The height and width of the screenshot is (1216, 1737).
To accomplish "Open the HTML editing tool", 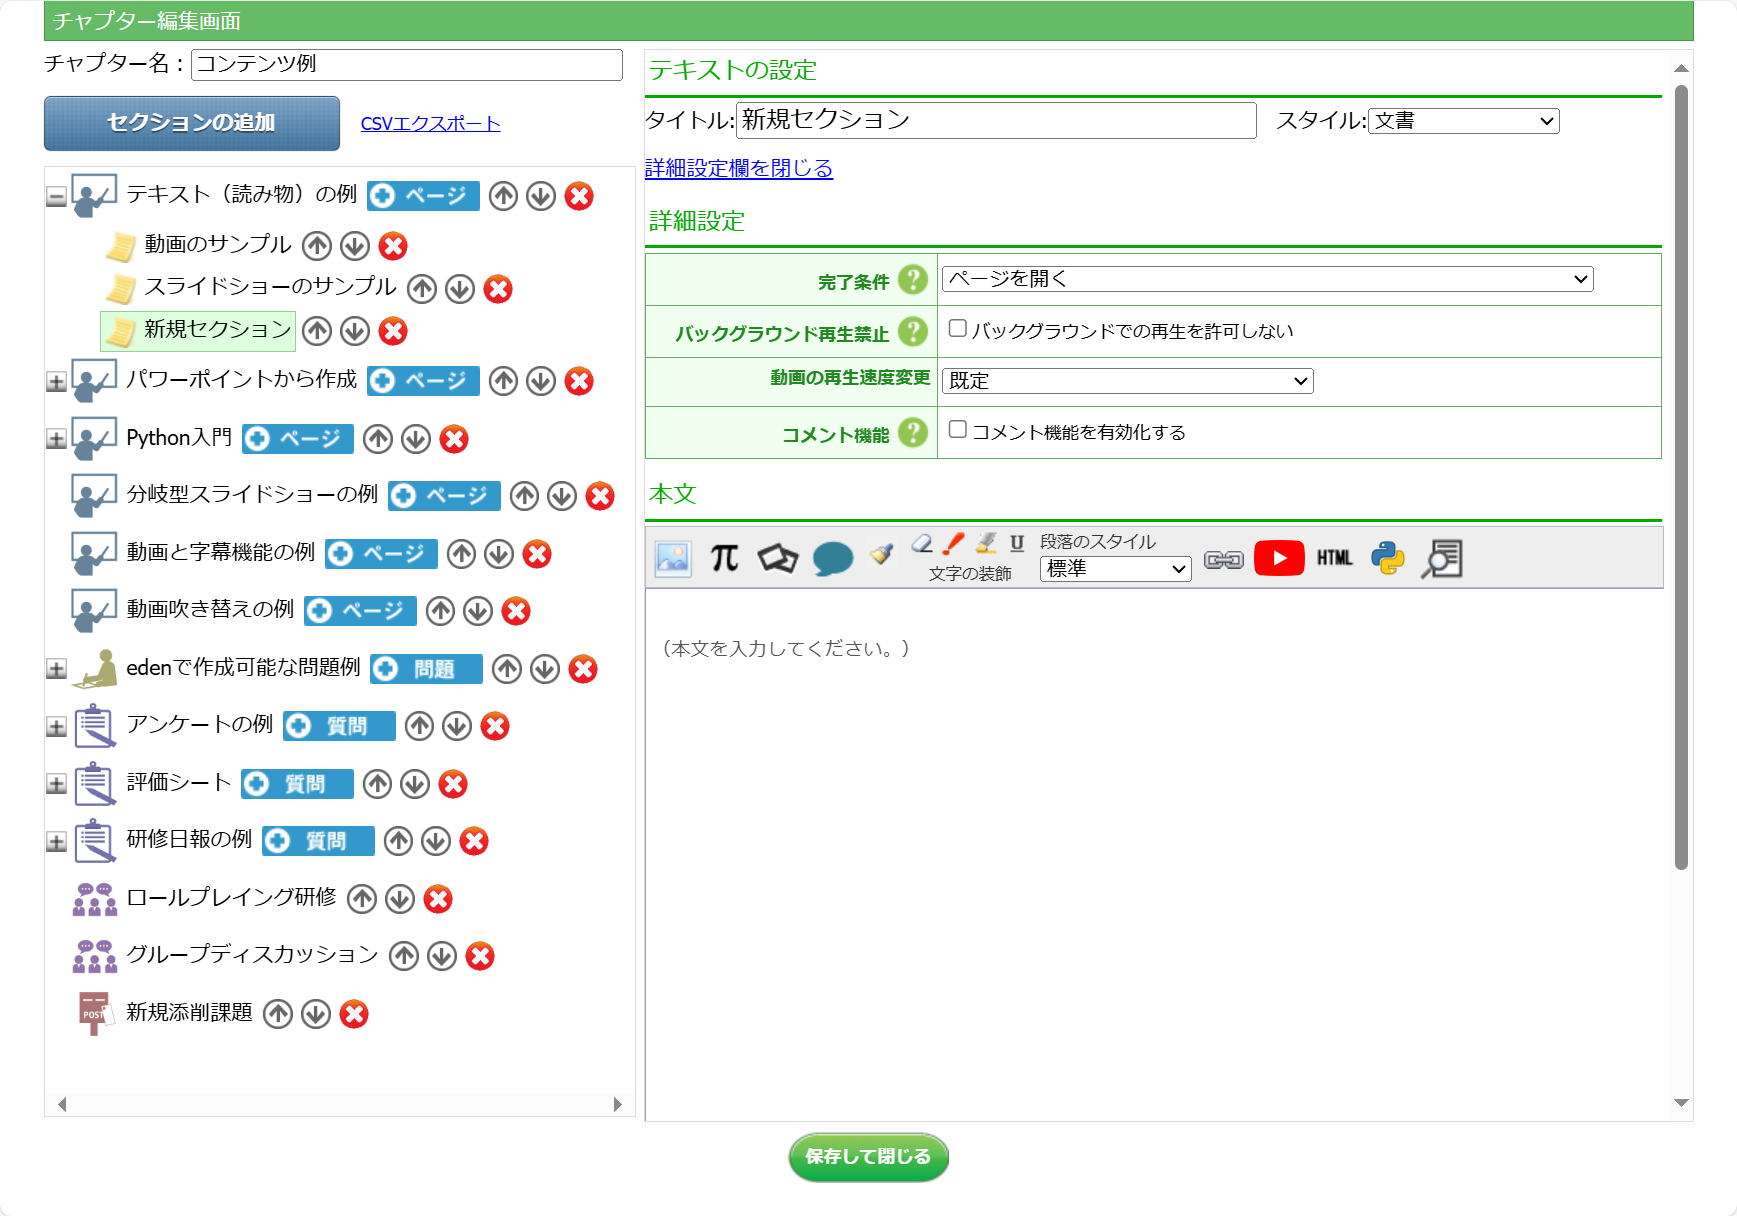I will pyautogui.click(x=1334, y=558).
